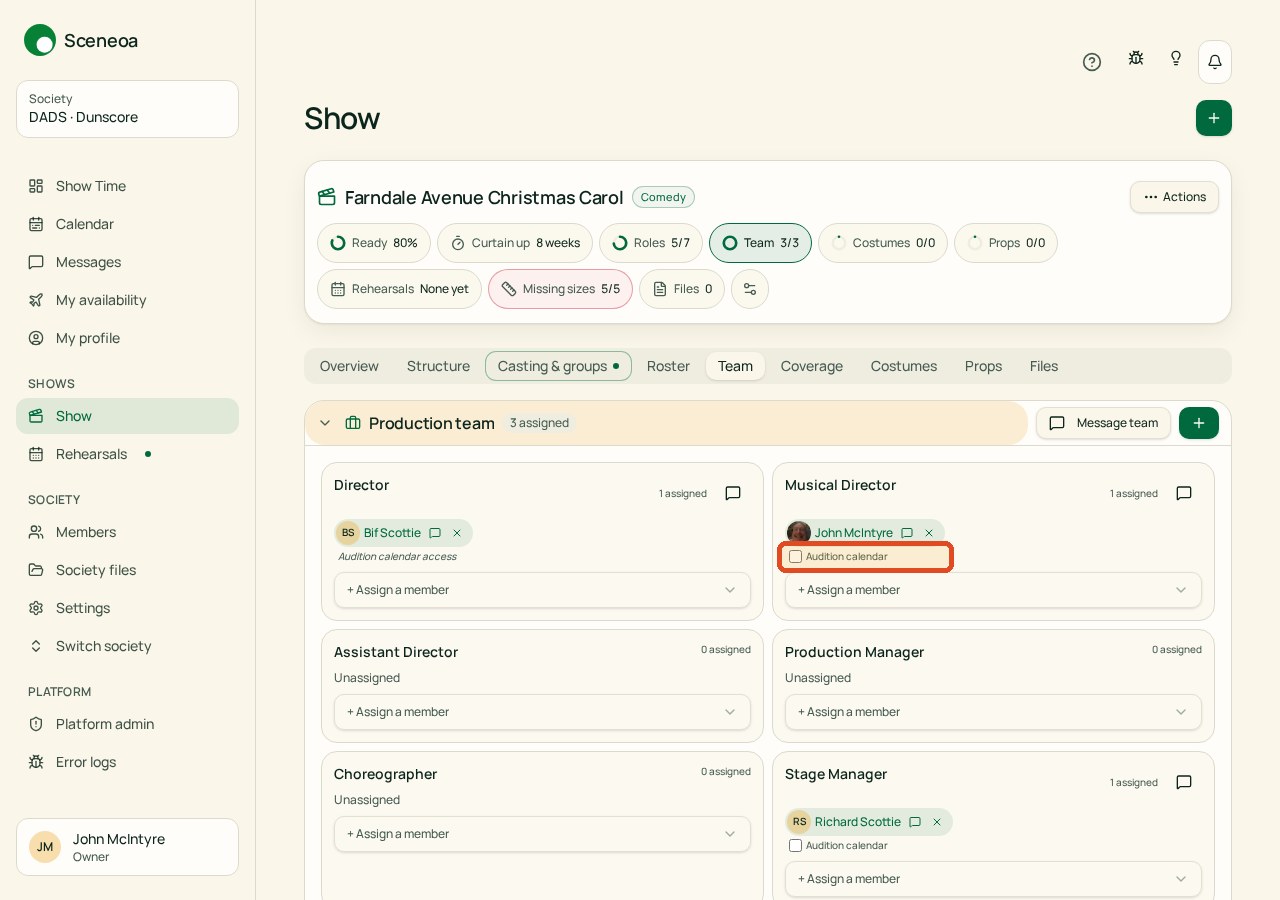
Task: Click the green plus button beside Show heading
Action: [1214, 118]
